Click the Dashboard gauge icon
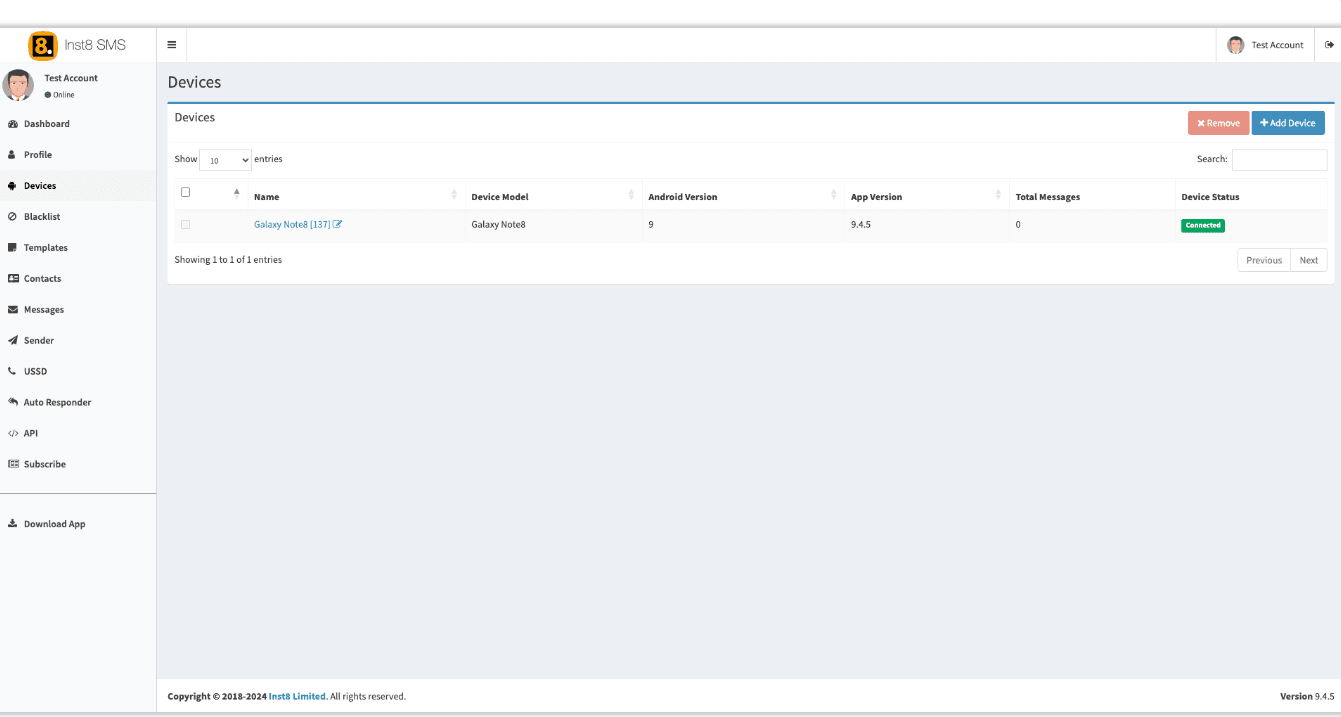1341x717 pixels. coord(13,124)
